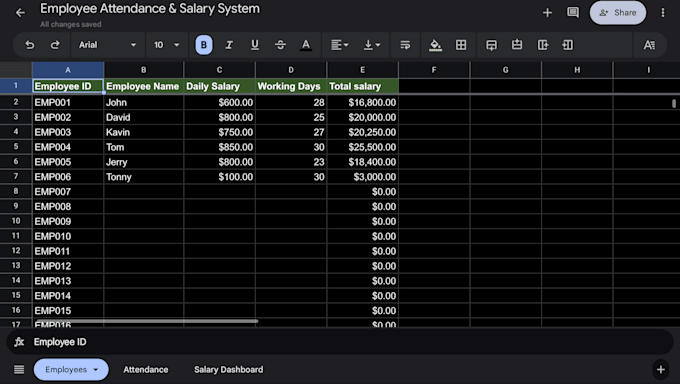Select column F header

click(434, 70)
